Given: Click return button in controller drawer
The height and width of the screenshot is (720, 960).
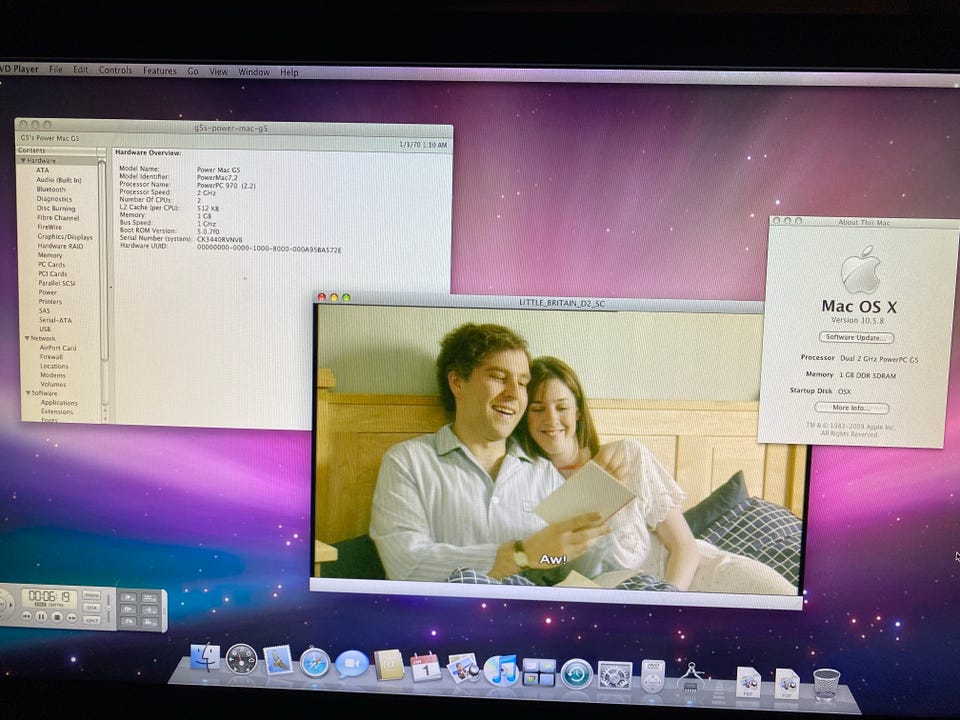Looking at the screenshot, I should (x=129, y=621).
